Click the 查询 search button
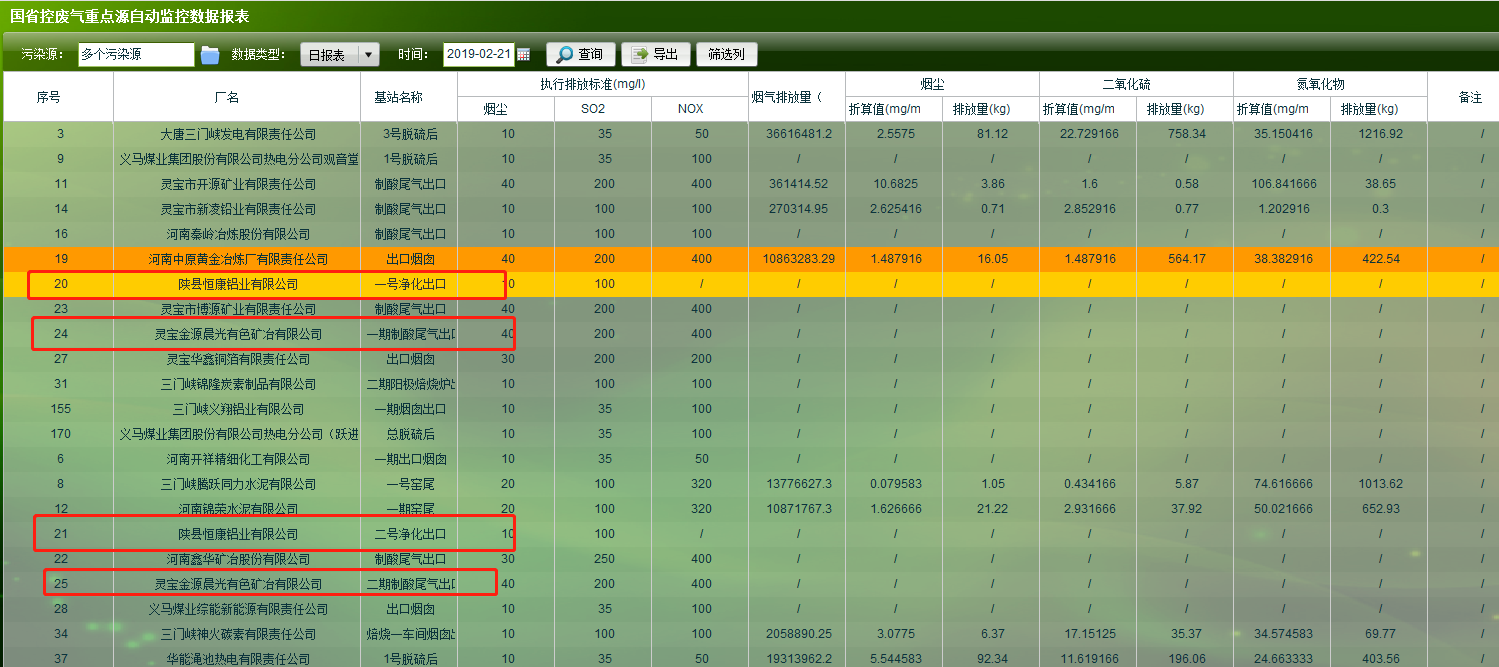 (x=580, y=55)
